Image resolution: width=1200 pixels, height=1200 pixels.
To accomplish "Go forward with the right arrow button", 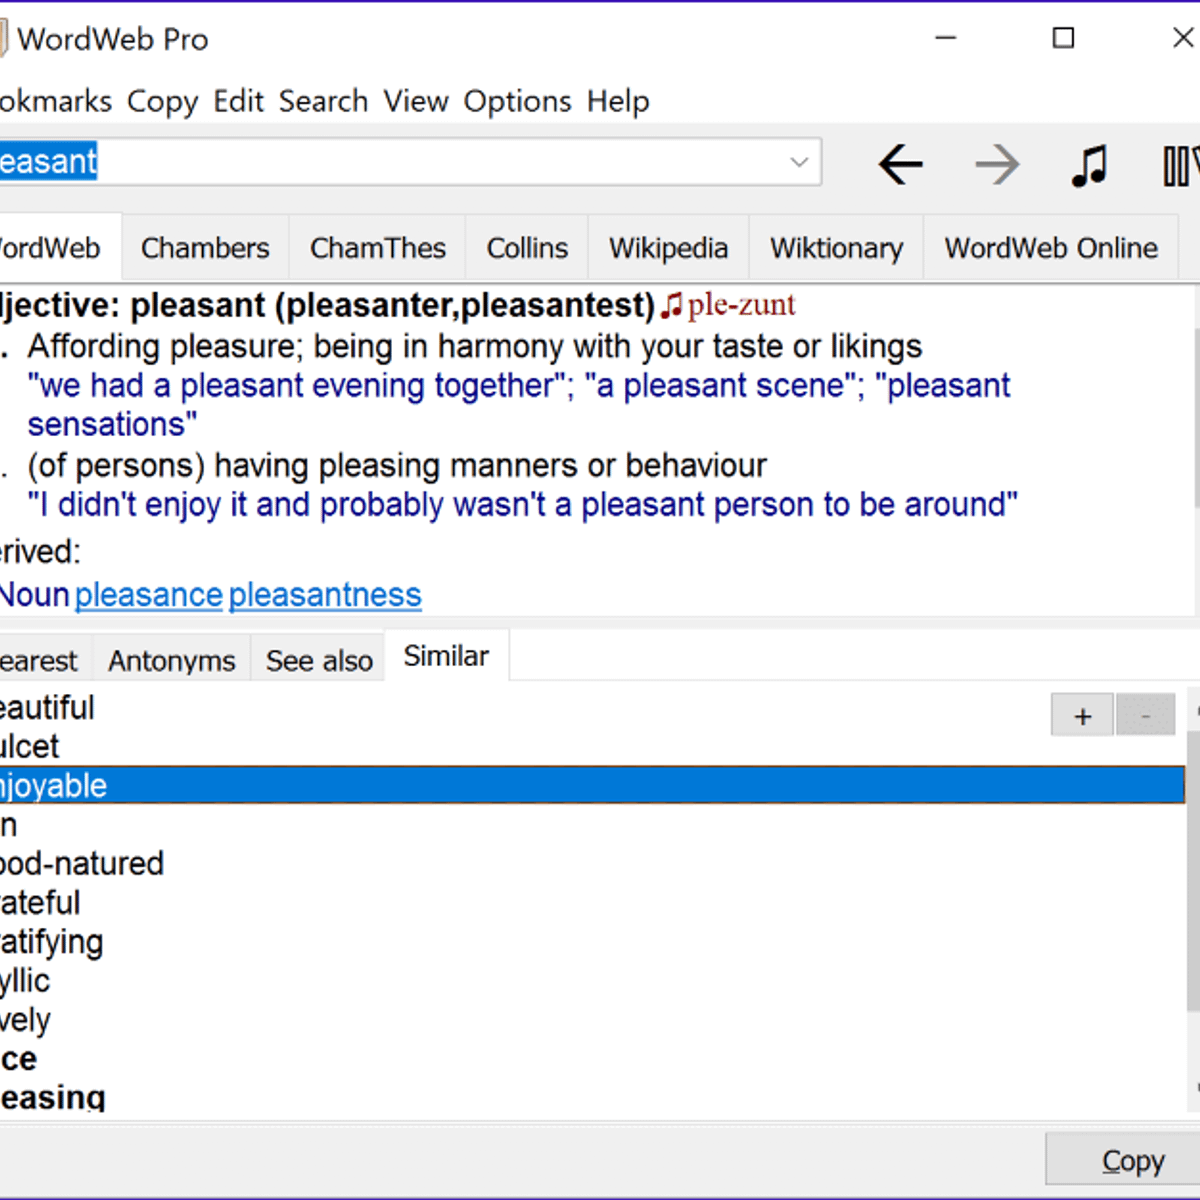I will (x=997, y=165).
